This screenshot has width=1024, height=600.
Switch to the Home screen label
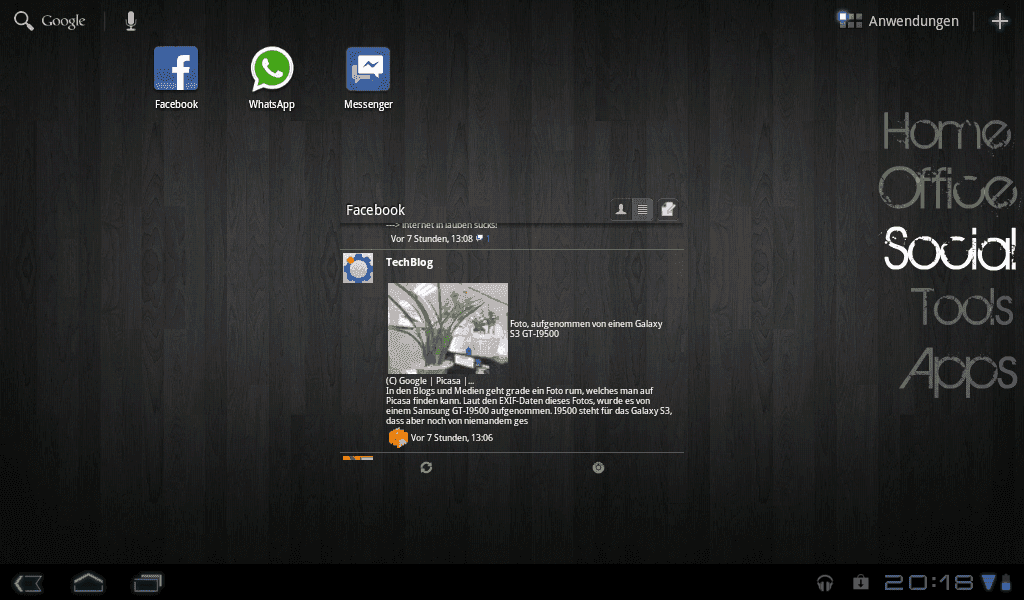947,131
